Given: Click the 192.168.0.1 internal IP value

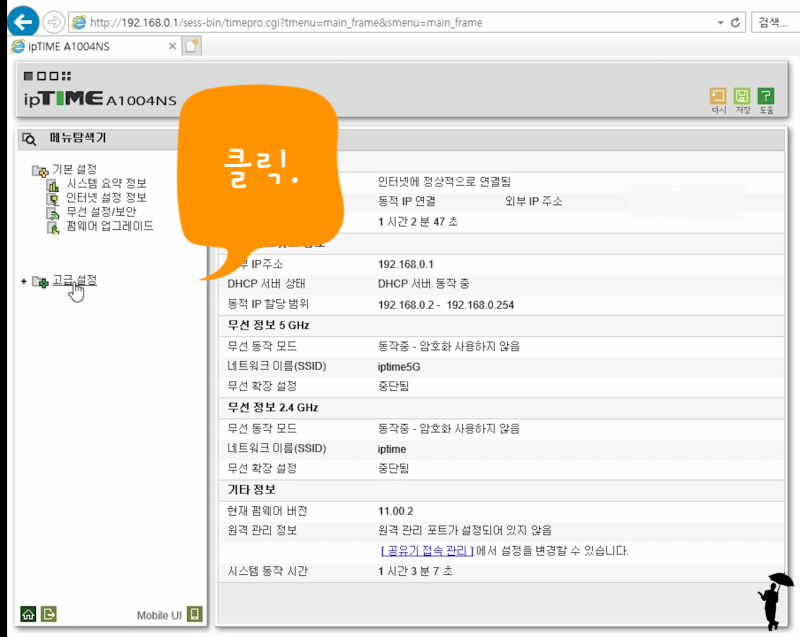Looking at the screenshot, I should 406,264.
